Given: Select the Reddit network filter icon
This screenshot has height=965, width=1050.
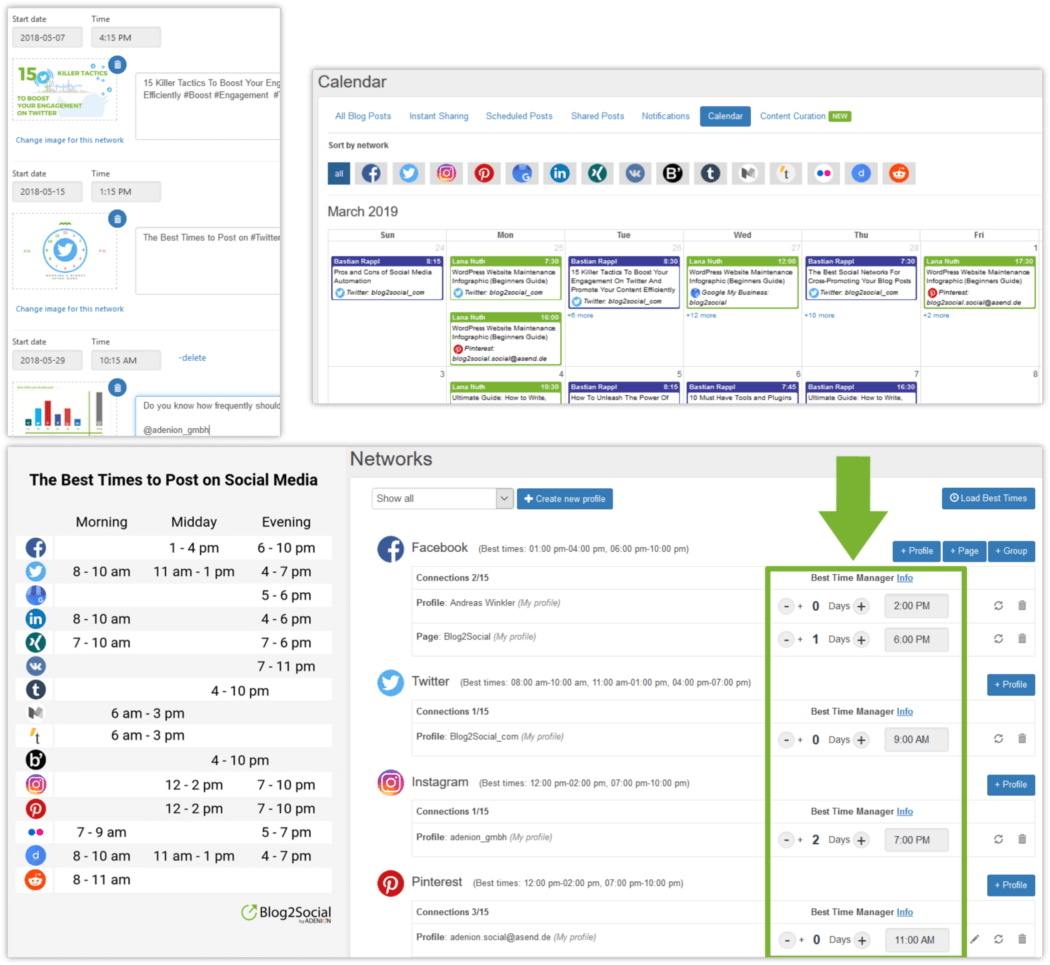Looking at the screenshot, I should 899,173.
